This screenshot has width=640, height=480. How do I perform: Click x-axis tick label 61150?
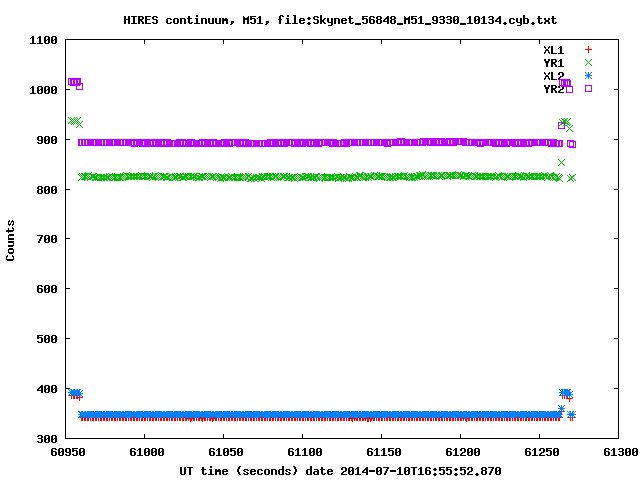coord(383,452)
